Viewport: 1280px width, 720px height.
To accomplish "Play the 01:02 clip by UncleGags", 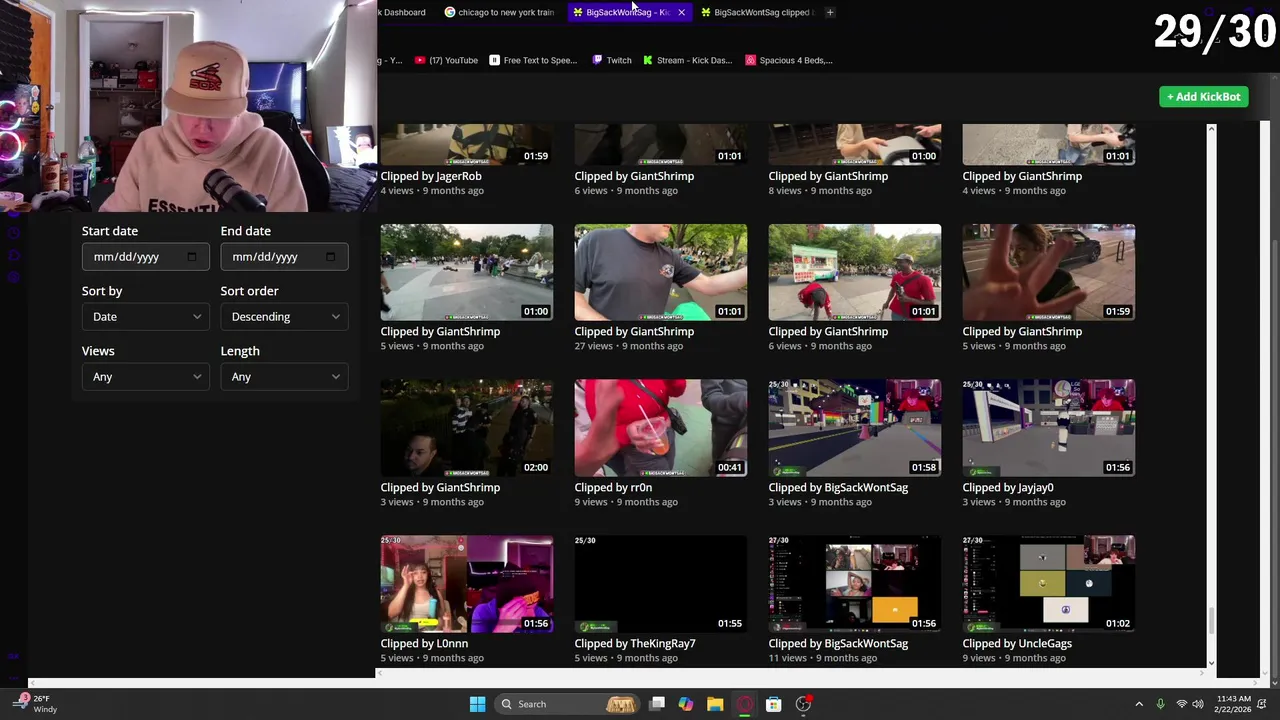I will [x=1048, y=584].
